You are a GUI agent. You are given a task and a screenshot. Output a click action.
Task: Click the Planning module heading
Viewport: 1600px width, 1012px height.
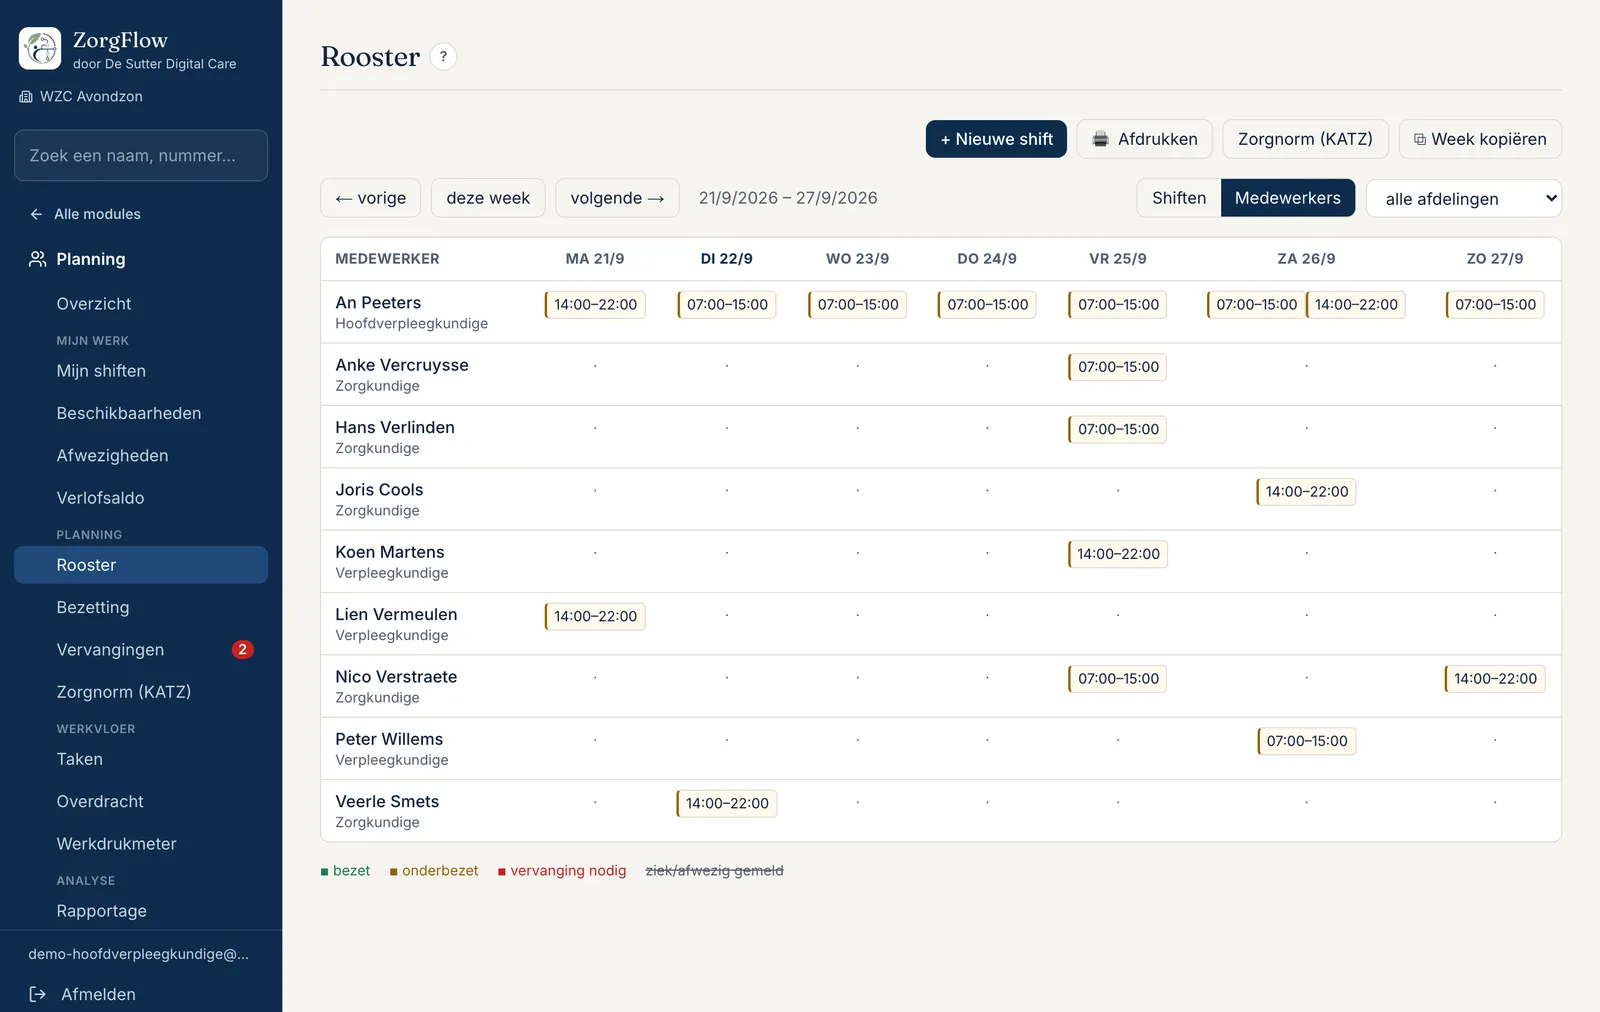pyautogui.click(x=91, y=259)
